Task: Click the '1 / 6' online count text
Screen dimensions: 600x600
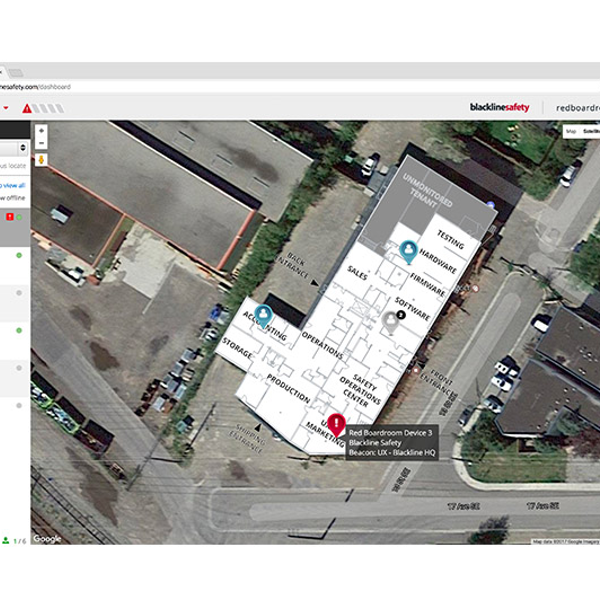Action: click(20, 541)
